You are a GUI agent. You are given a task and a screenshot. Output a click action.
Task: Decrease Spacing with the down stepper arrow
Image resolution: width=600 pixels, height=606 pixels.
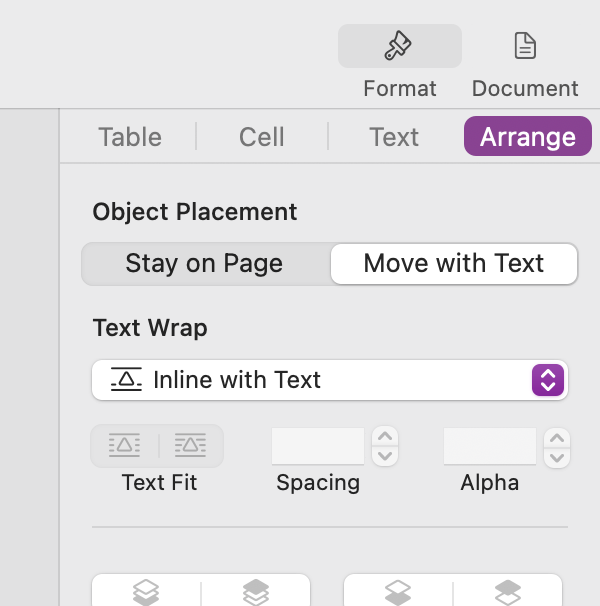(x=385, y=456)
